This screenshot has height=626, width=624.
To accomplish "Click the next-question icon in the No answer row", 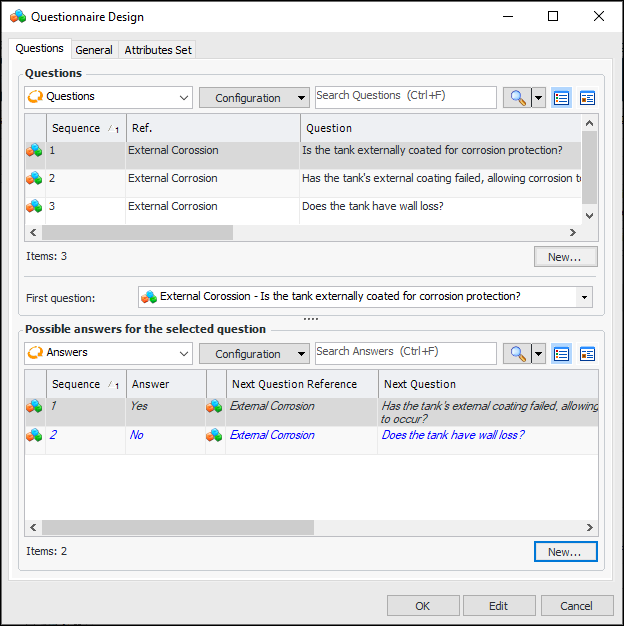I will (x=215, y=435).
